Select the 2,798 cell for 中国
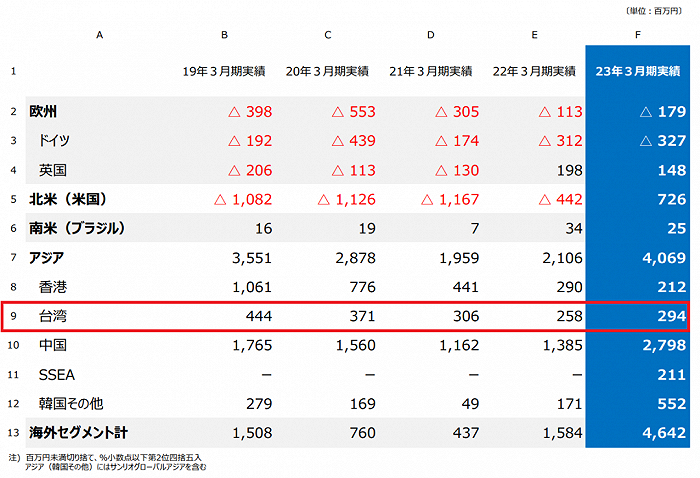The width and height of the screenshot is (700, 478). tap(663, 346)
